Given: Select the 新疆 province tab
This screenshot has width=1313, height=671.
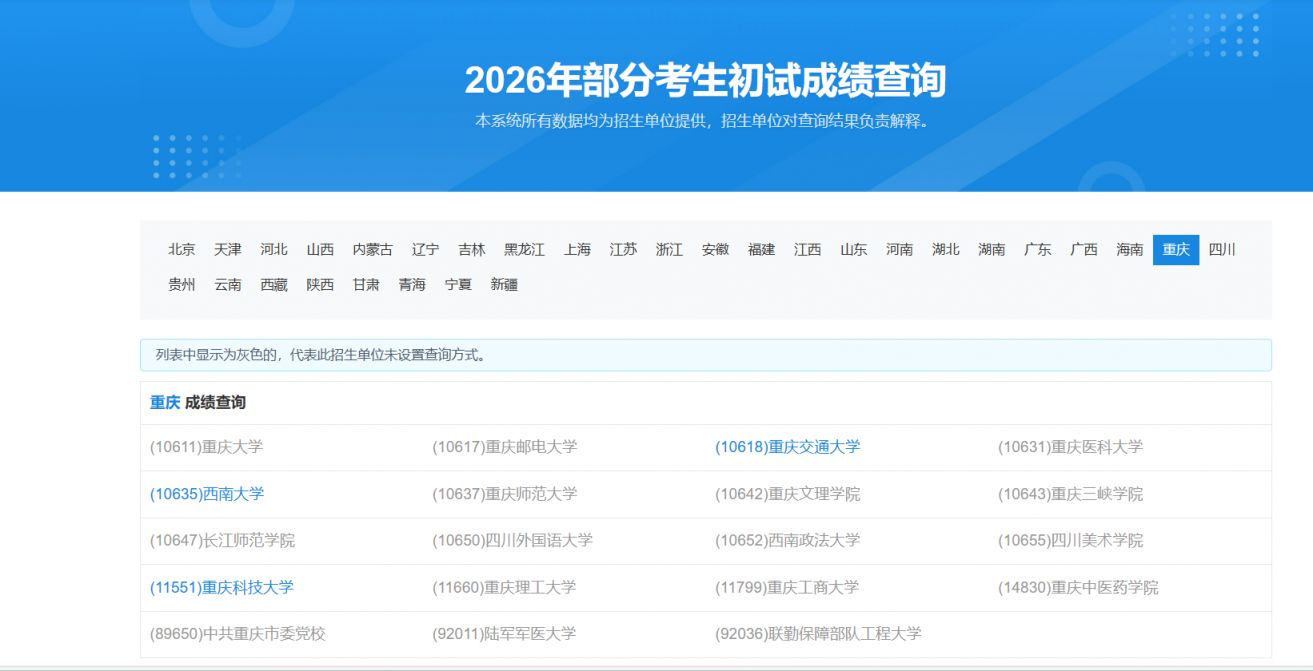Looking at the screenshot, I should pyautogui.click(x=504, y=285).
